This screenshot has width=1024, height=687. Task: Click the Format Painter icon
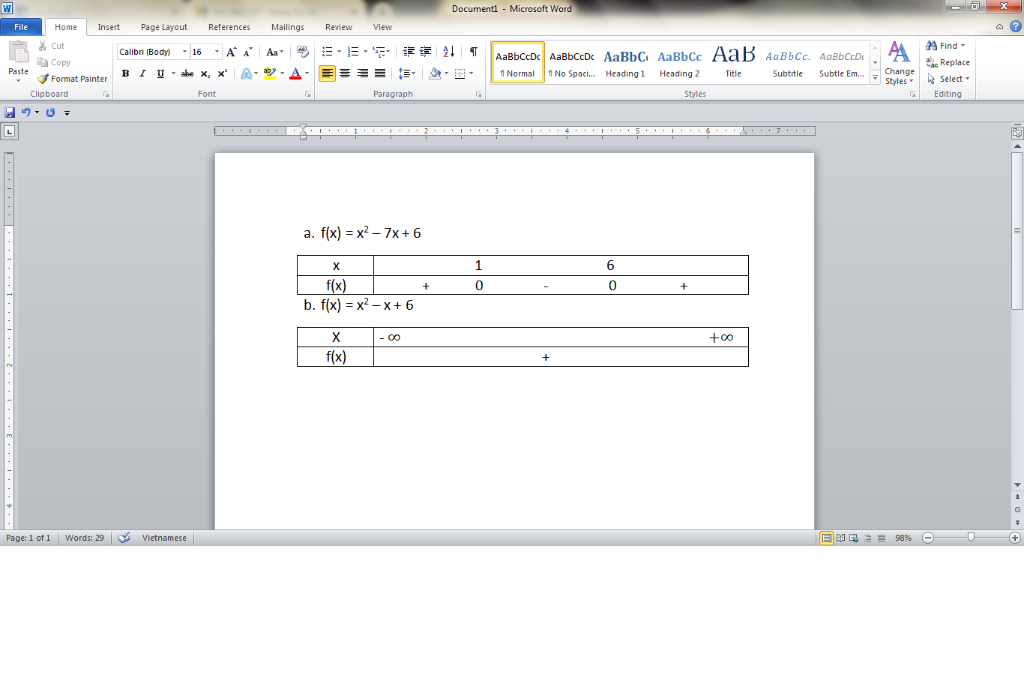(x=43, y=79)
